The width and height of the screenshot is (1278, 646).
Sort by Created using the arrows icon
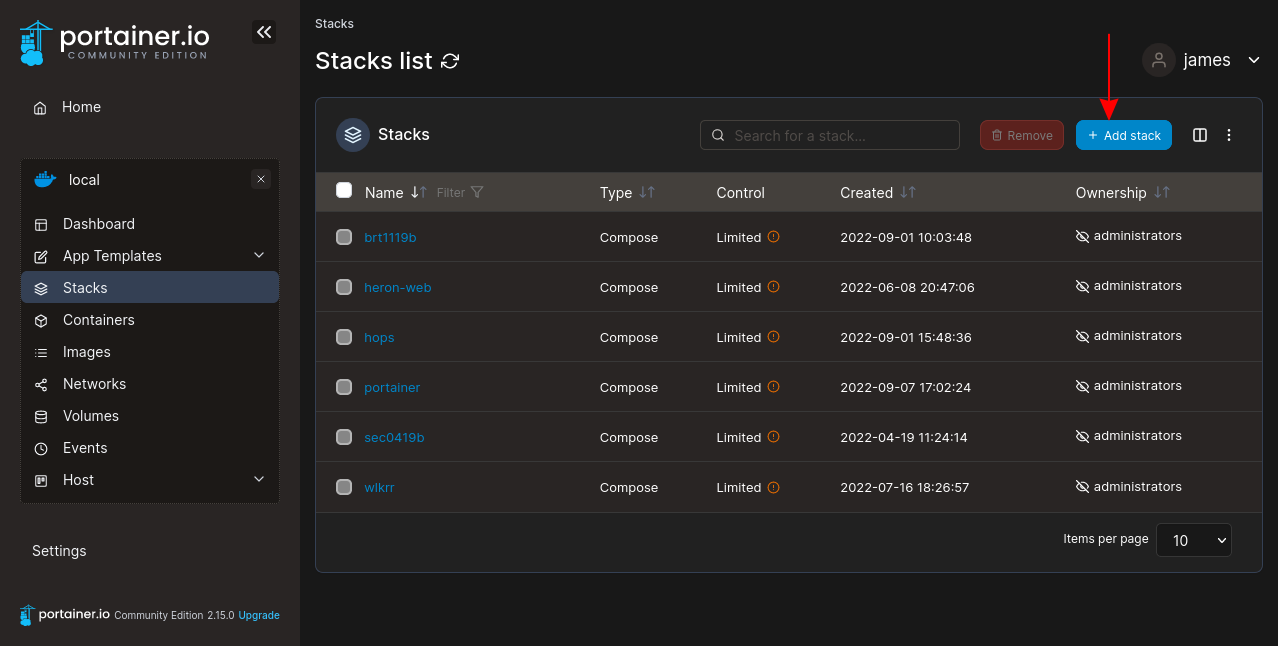908,192
